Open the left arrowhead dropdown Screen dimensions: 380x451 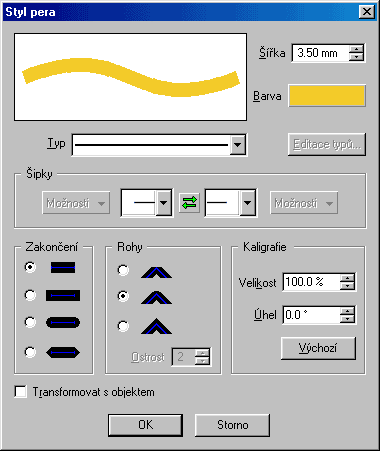point(163,203)
